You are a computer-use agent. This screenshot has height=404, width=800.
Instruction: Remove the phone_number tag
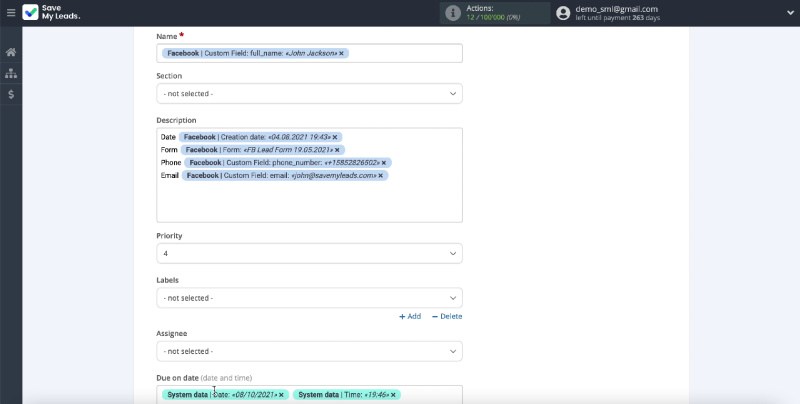point(384,163)
